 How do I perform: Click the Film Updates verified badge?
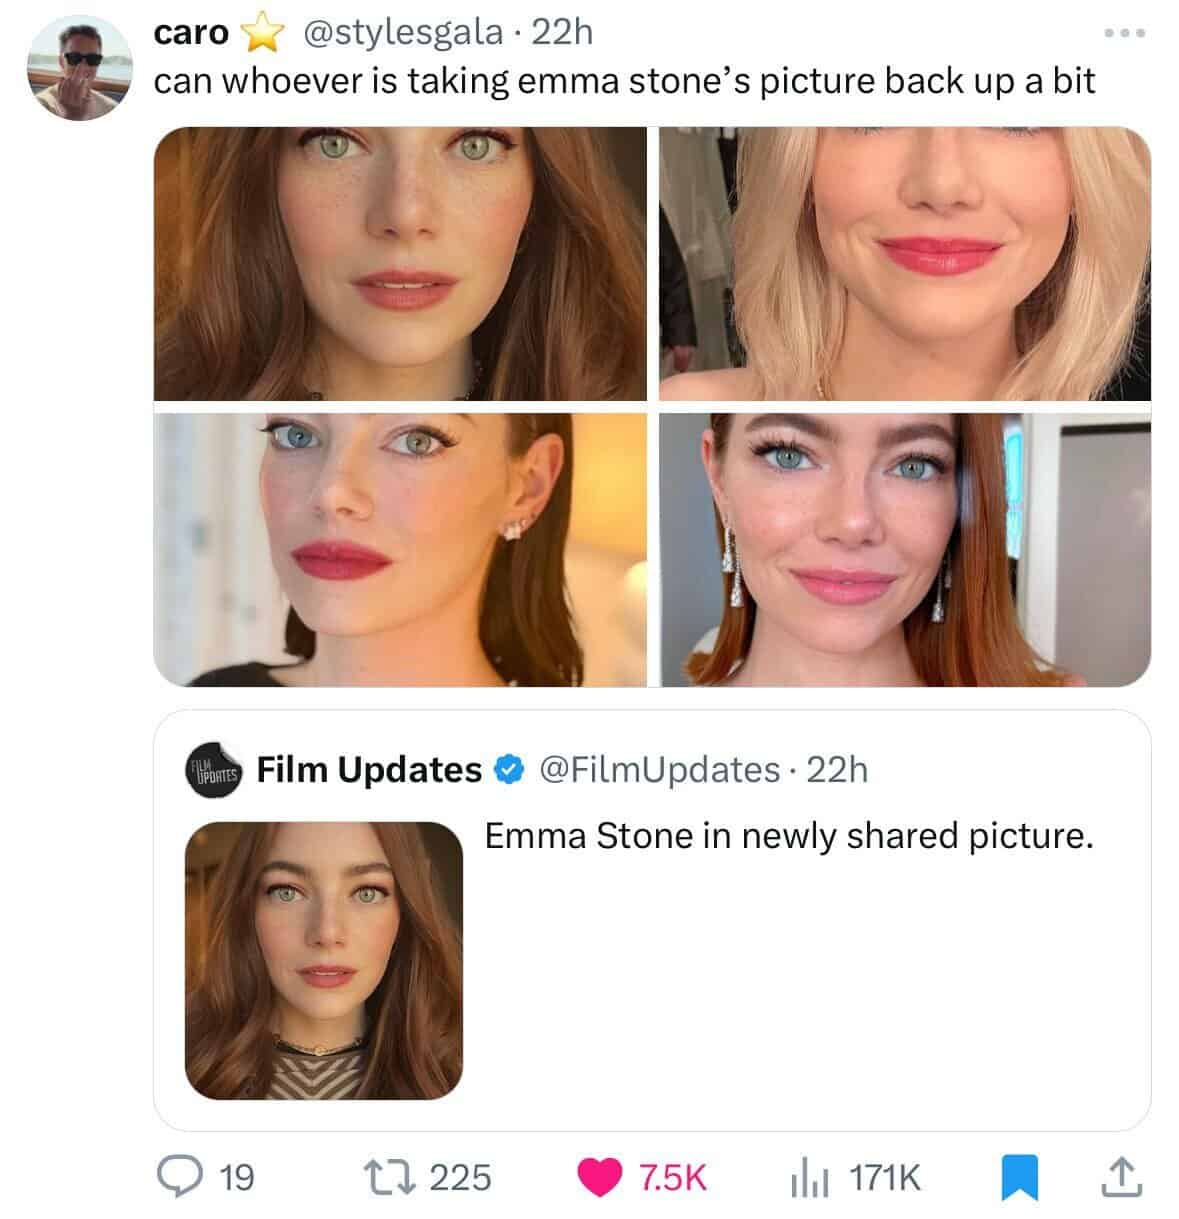point(508,769)
